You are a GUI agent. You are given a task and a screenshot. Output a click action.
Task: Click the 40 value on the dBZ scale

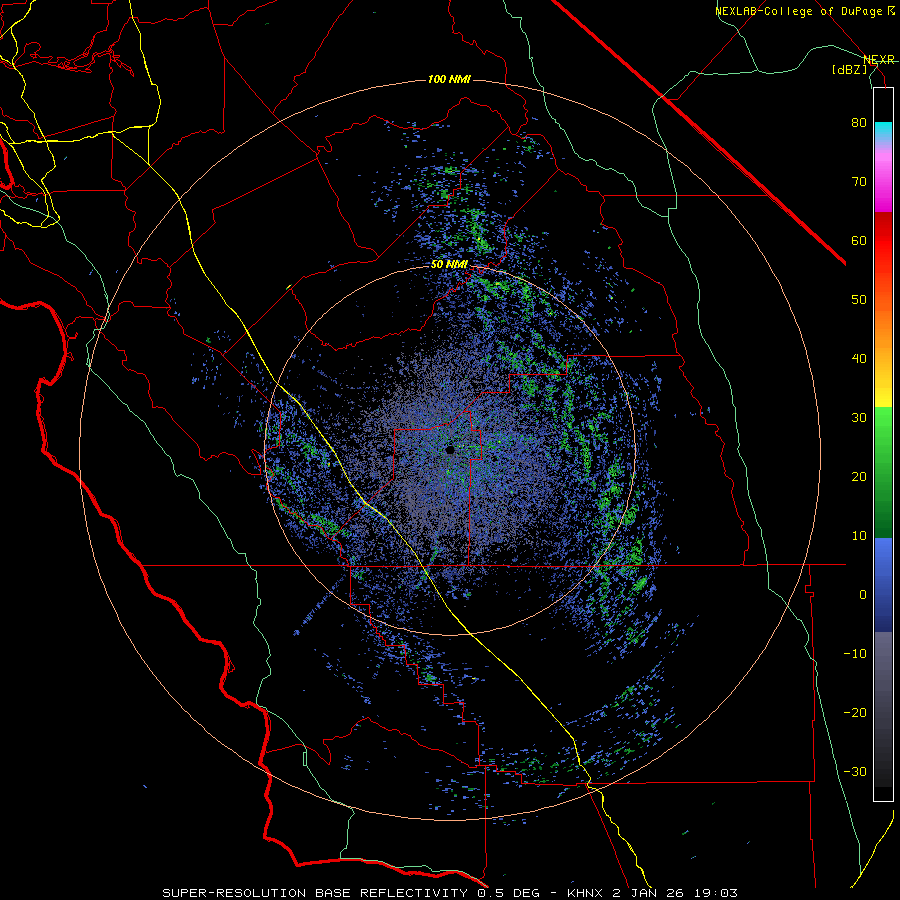859,359
